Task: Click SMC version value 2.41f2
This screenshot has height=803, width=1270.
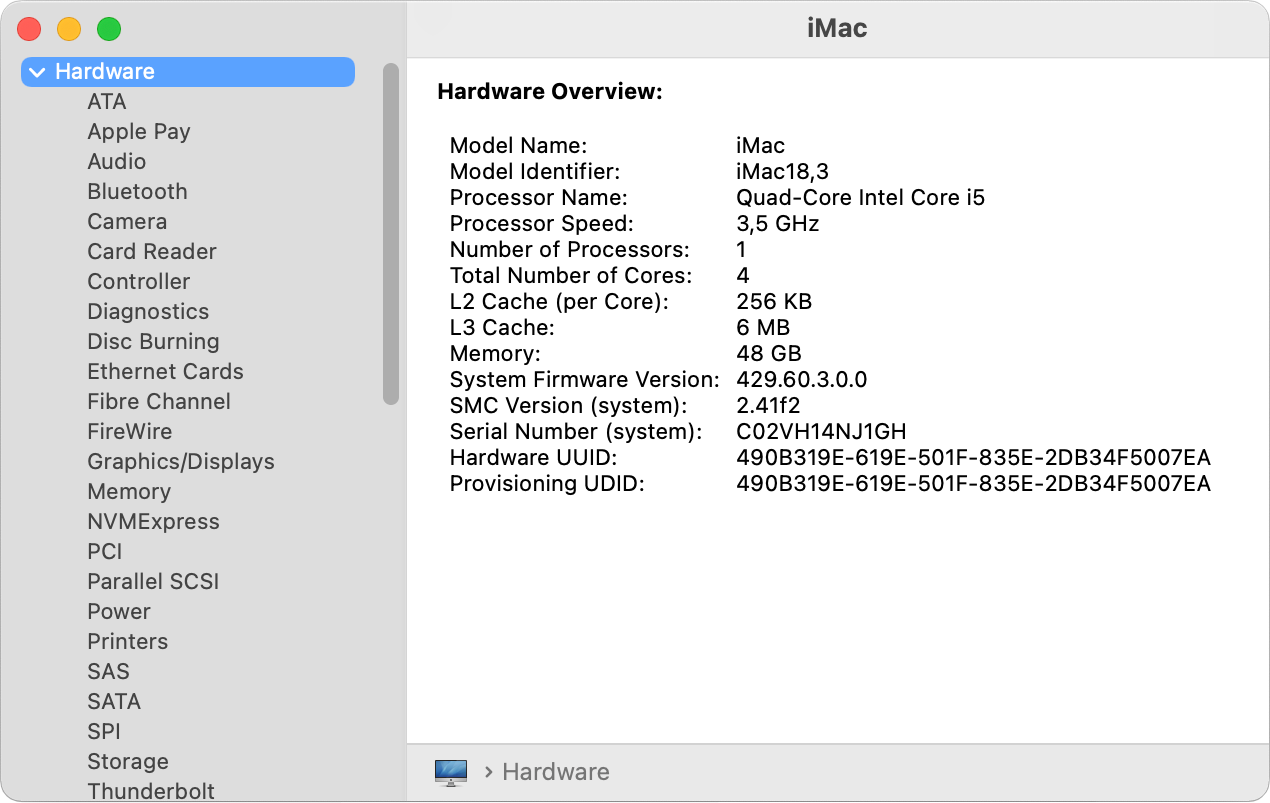Action: click(768, 406)
